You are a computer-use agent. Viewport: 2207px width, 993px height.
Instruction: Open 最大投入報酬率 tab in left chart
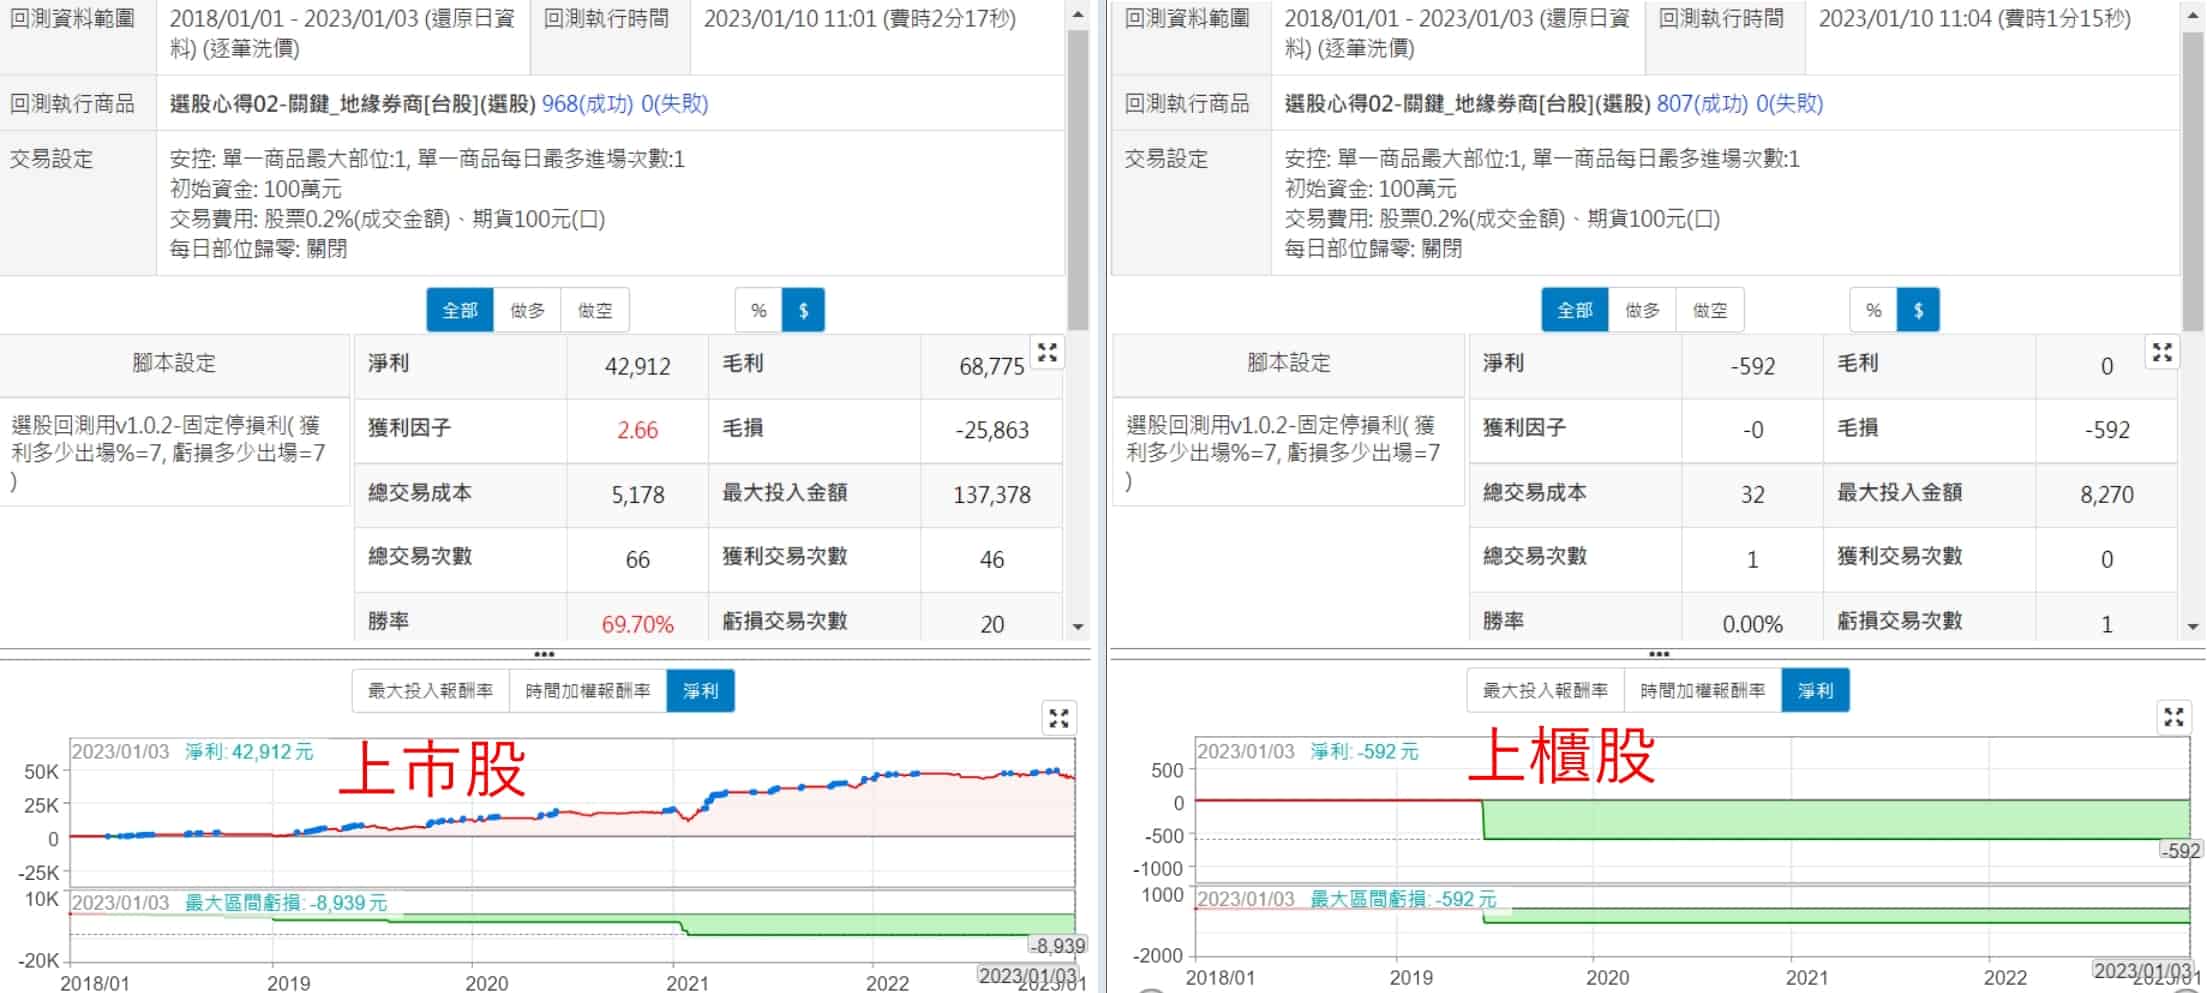430,691
